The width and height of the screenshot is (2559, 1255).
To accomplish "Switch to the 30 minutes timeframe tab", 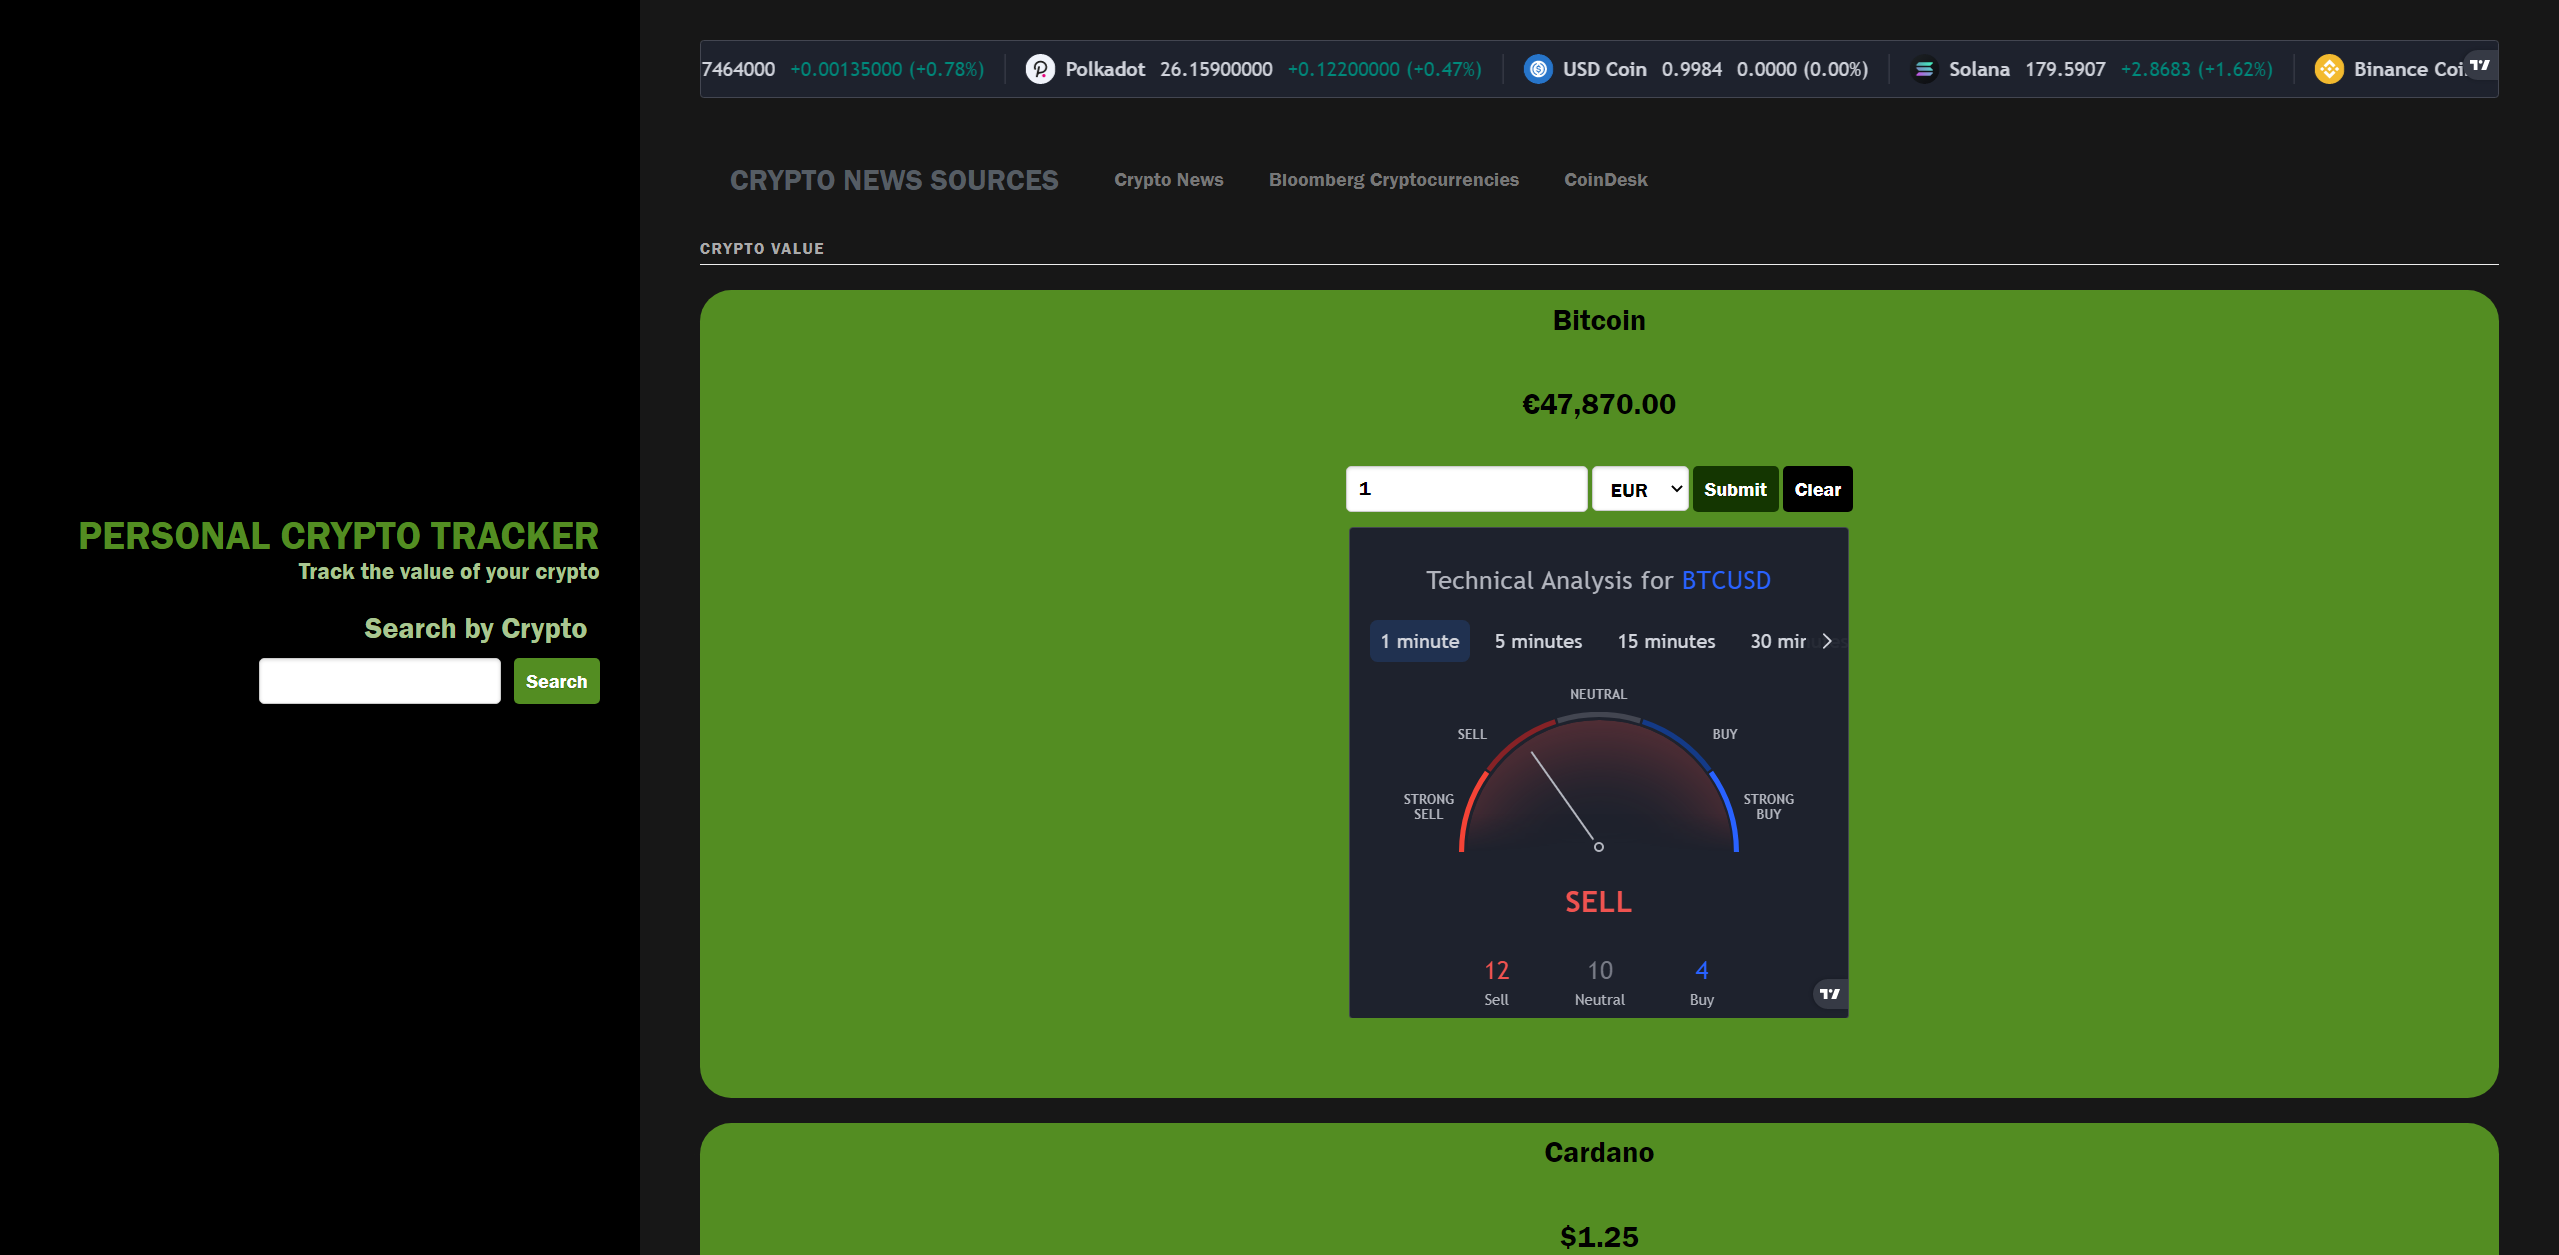I will tap(1780, 641).
